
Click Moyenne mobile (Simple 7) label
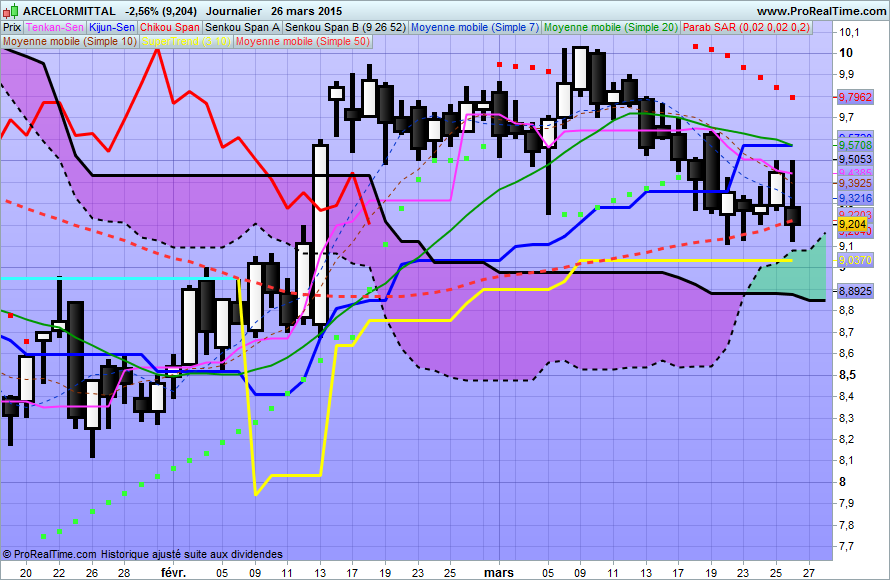[x=475, y=27]
